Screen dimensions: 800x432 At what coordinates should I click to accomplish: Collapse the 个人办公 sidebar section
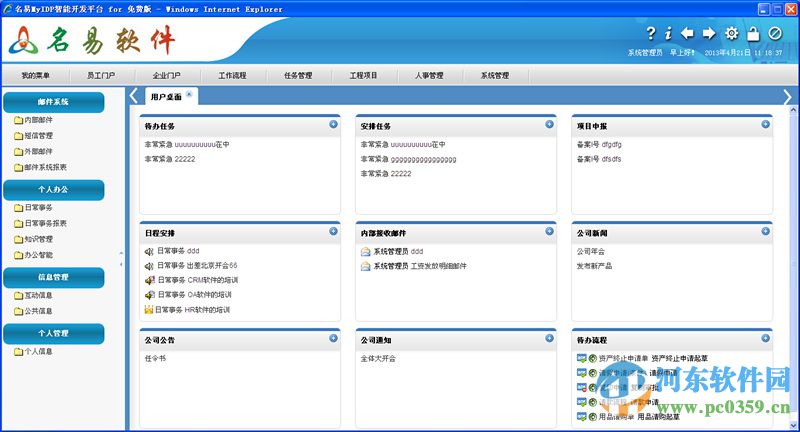(54, 190)
